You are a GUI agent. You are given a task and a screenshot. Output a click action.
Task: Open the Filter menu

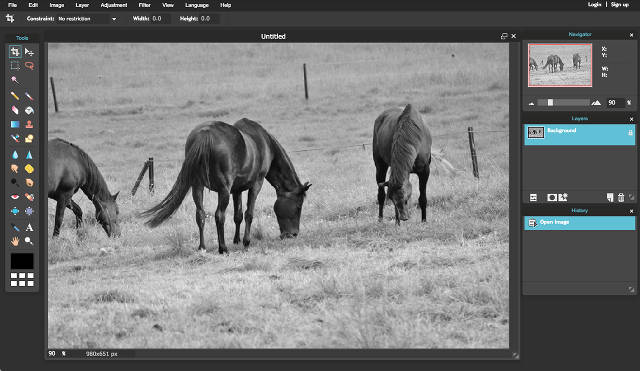(x=144, y=5)
